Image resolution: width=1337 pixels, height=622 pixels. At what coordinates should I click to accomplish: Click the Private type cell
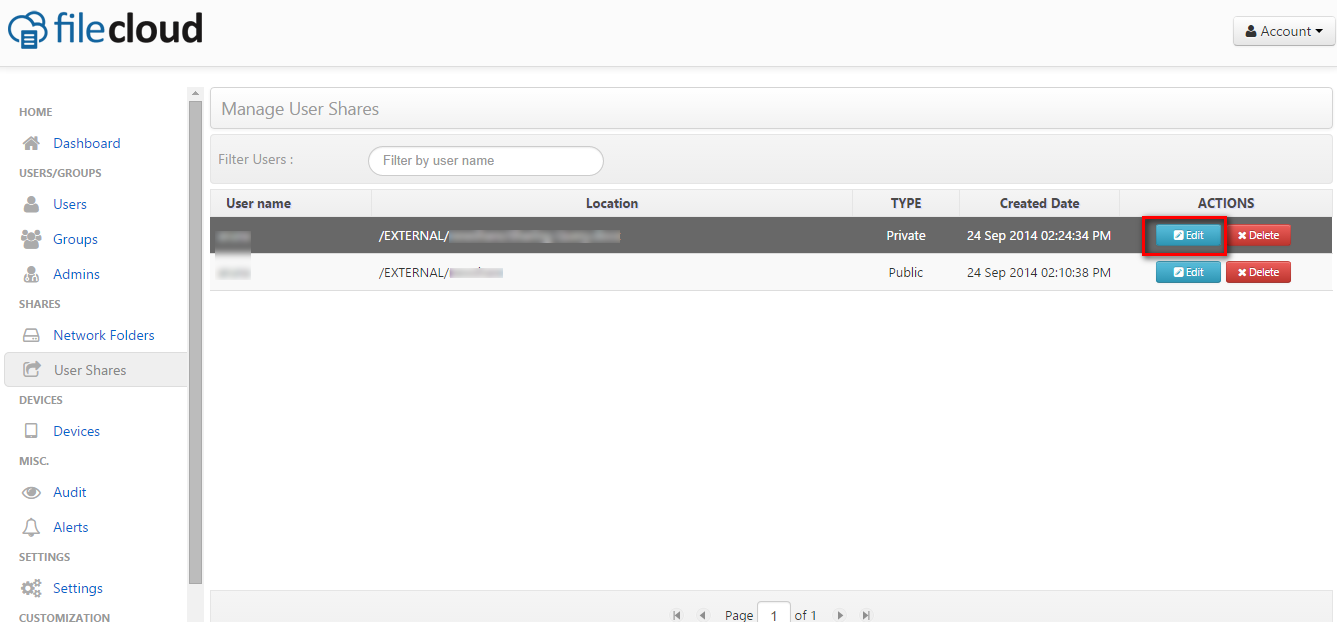pyautogui.click(x=906, y=236)
